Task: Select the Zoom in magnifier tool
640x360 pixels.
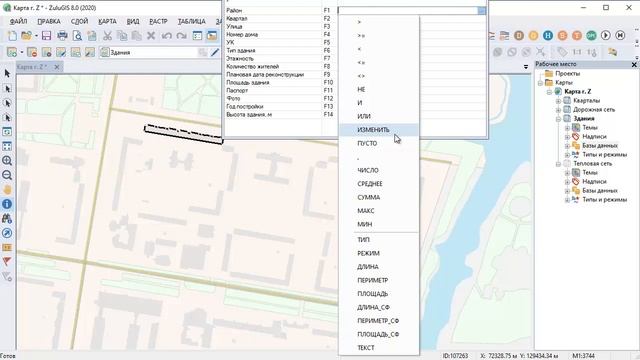Action: [7, 160]
